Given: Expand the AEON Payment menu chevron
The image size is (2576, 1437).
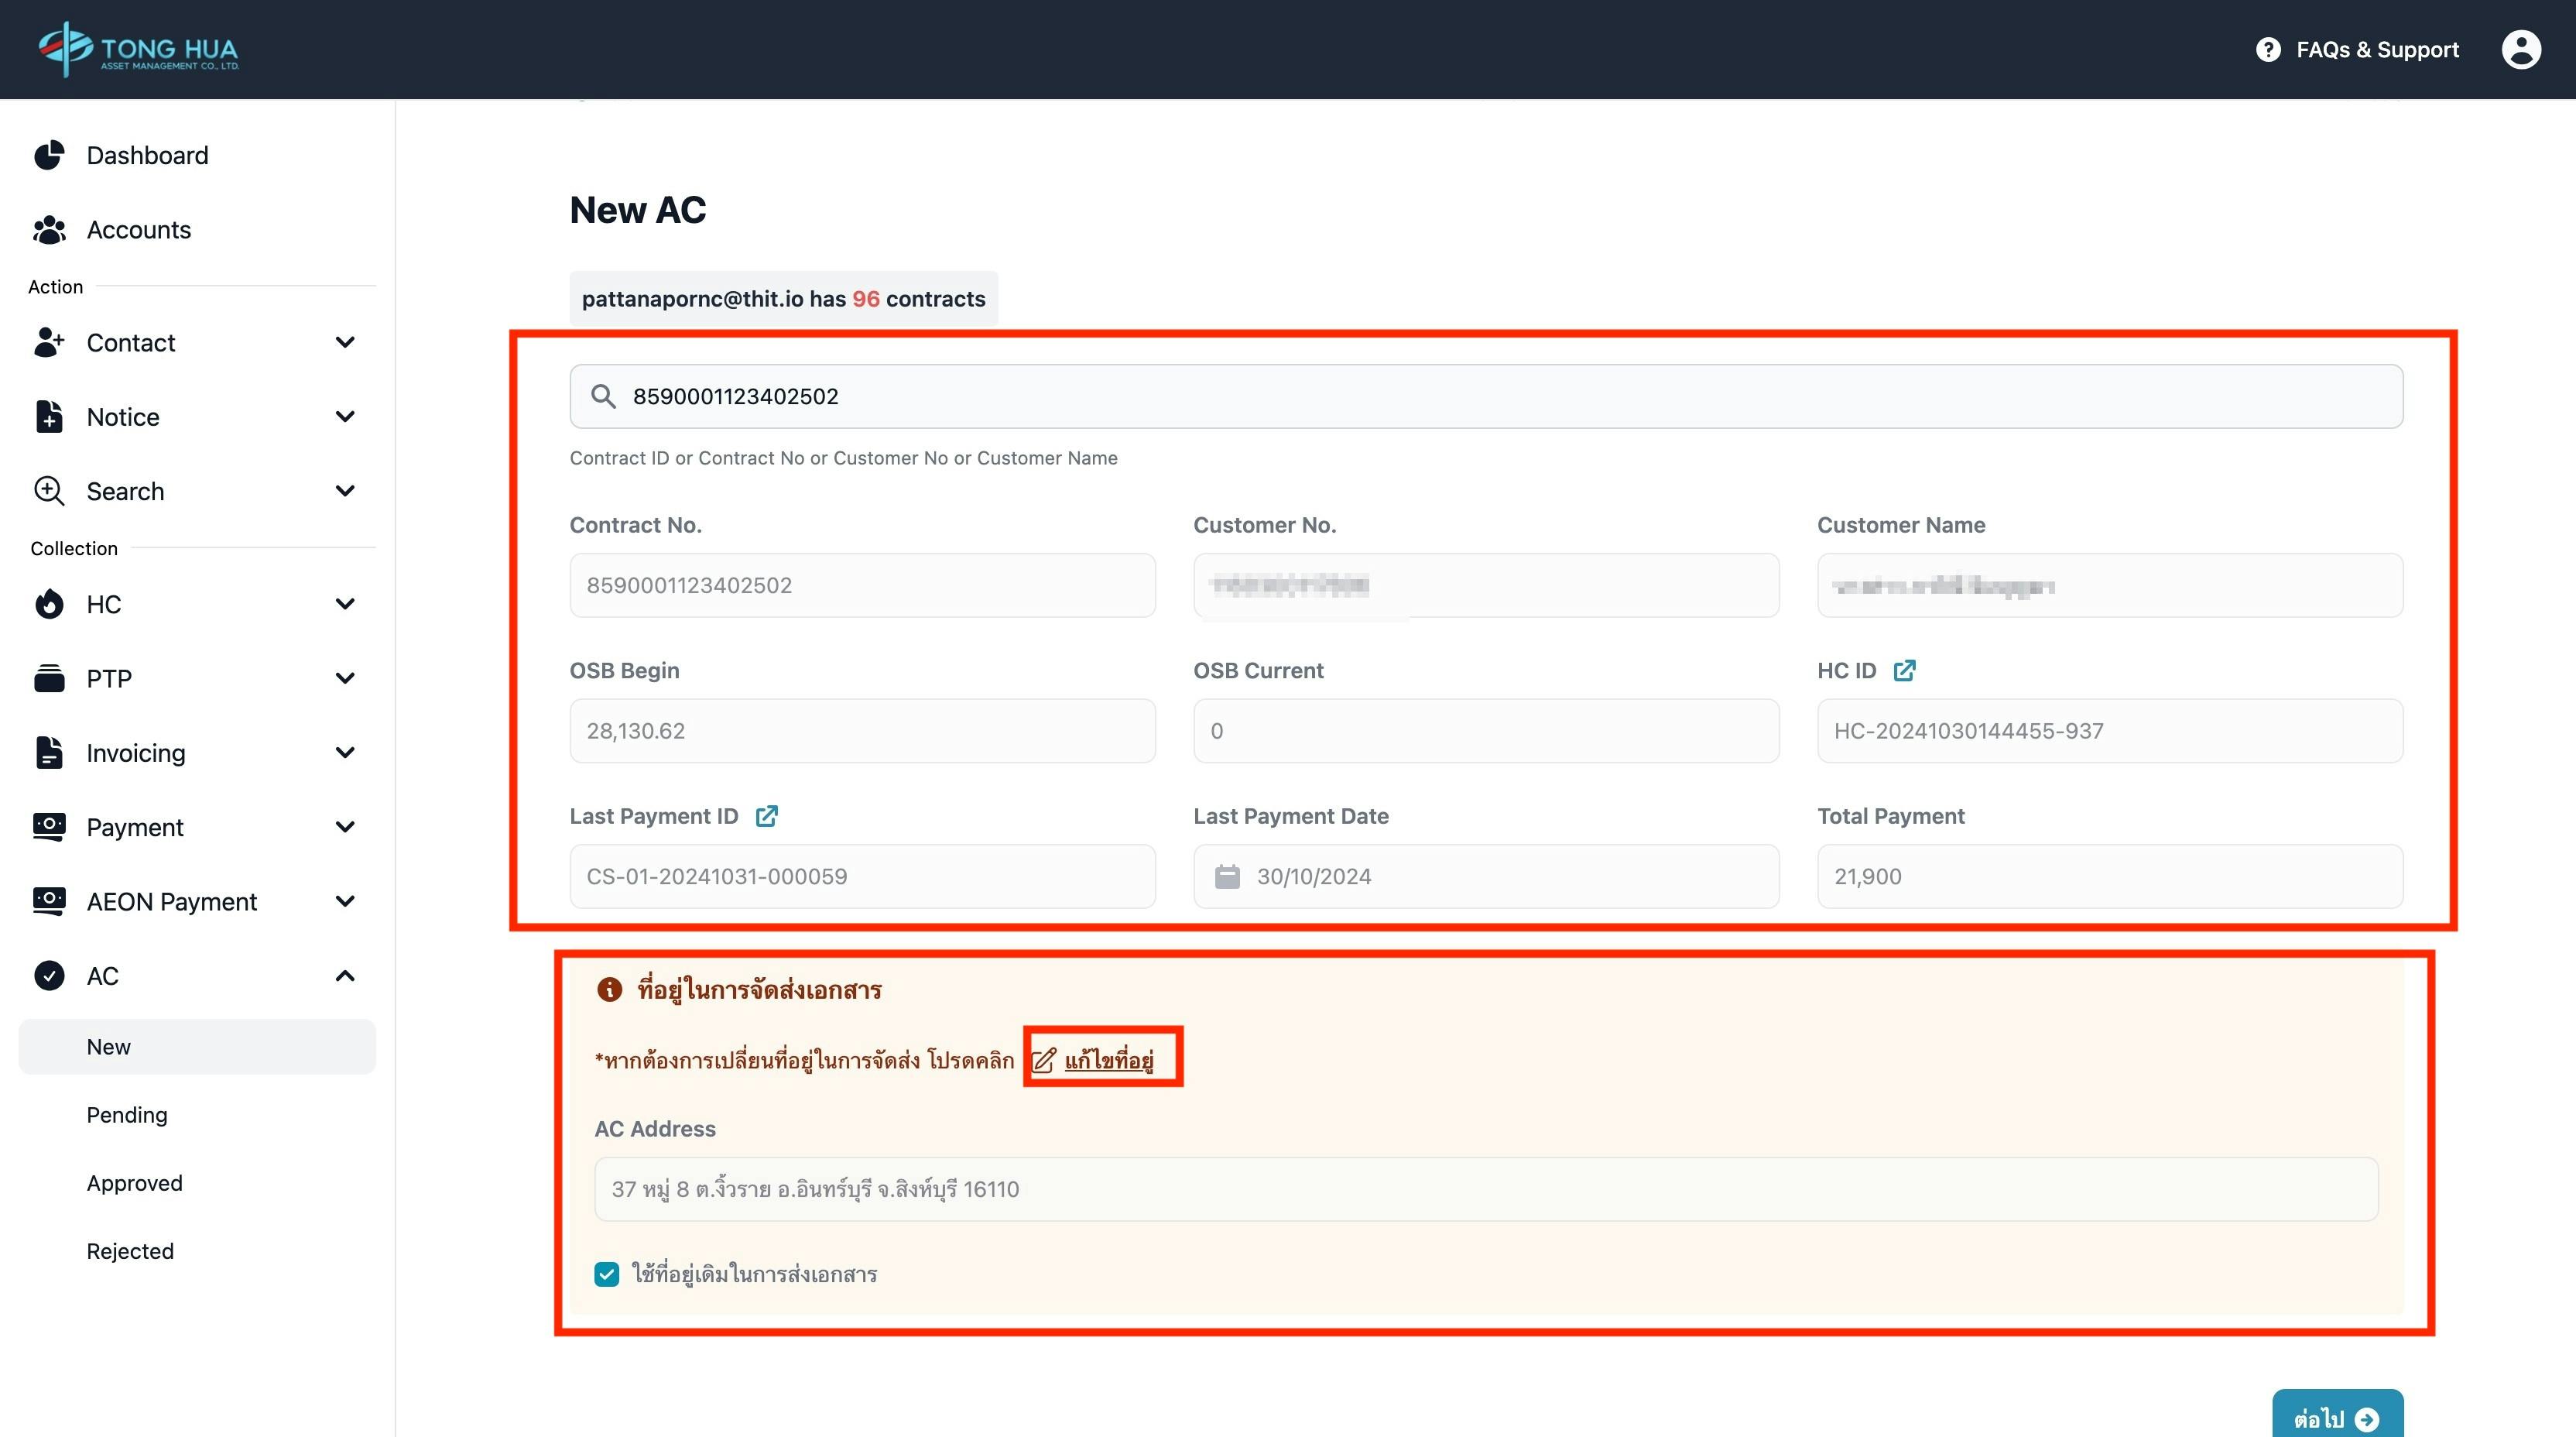Looking at the screenshot, I should point(345,901).
